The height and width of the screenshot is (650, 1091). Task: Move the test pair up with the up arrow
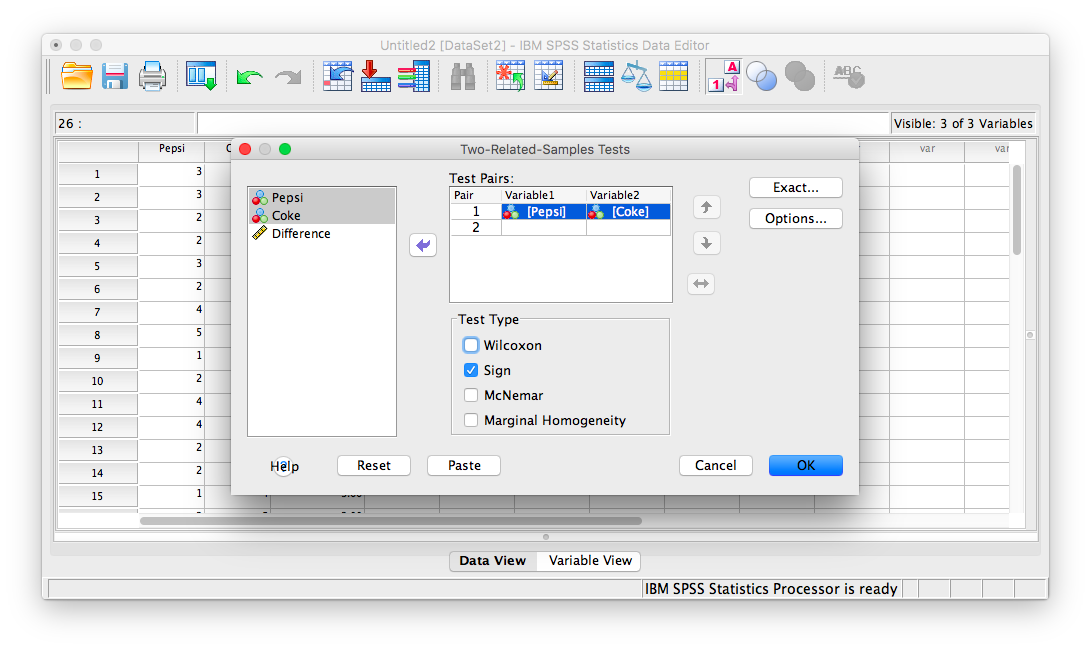coord(706,207)
